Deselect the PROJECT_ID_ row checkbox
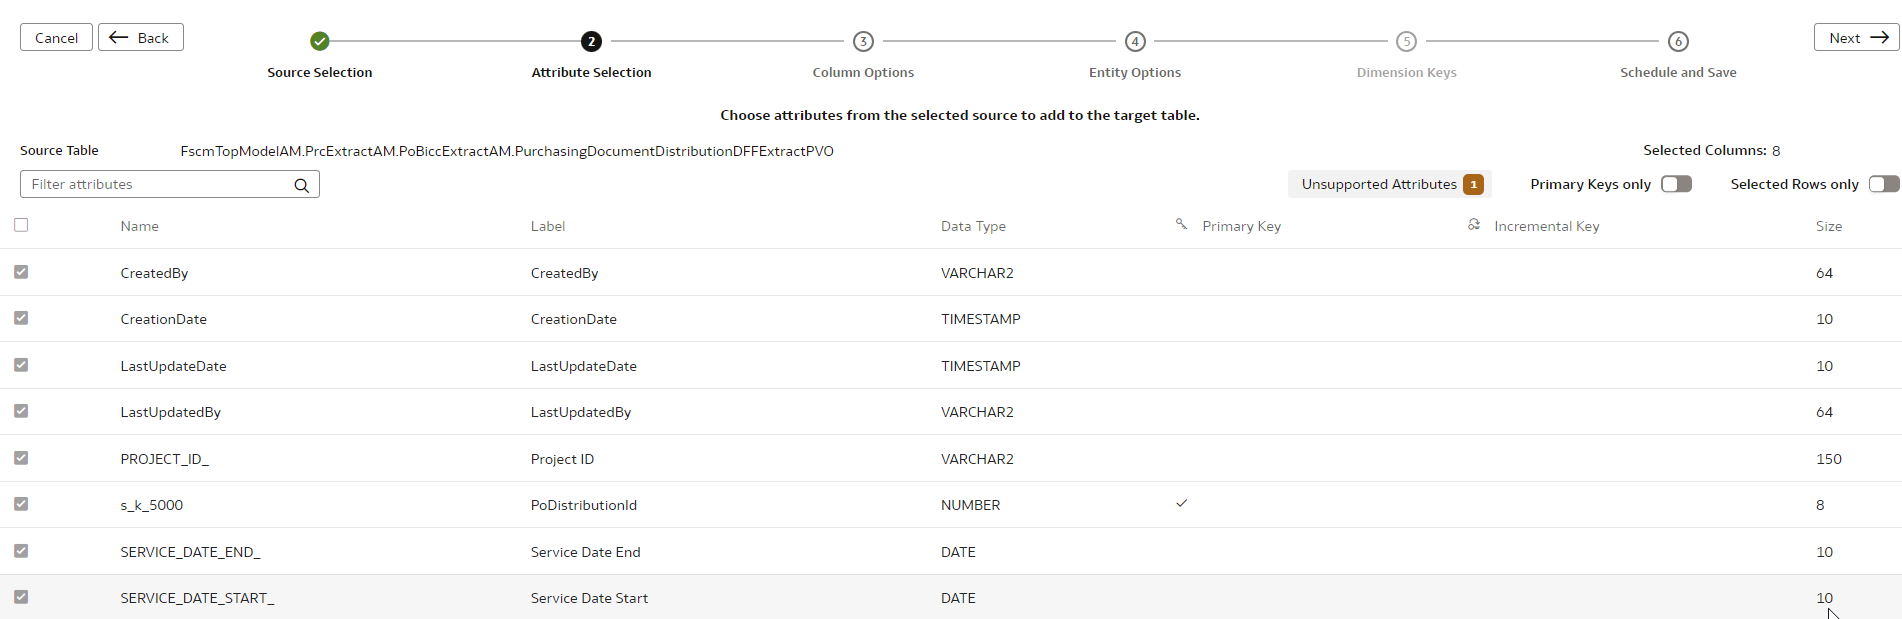The width and height of the screenshot is (1902, 619). pos(21,458)
